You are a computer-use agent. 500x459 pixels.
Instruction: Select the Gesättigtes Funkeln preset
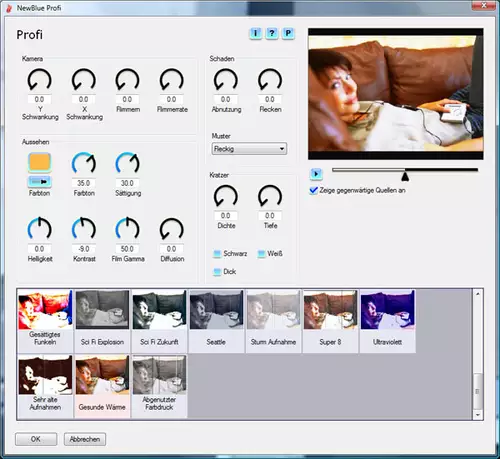(x=45, y=321)
